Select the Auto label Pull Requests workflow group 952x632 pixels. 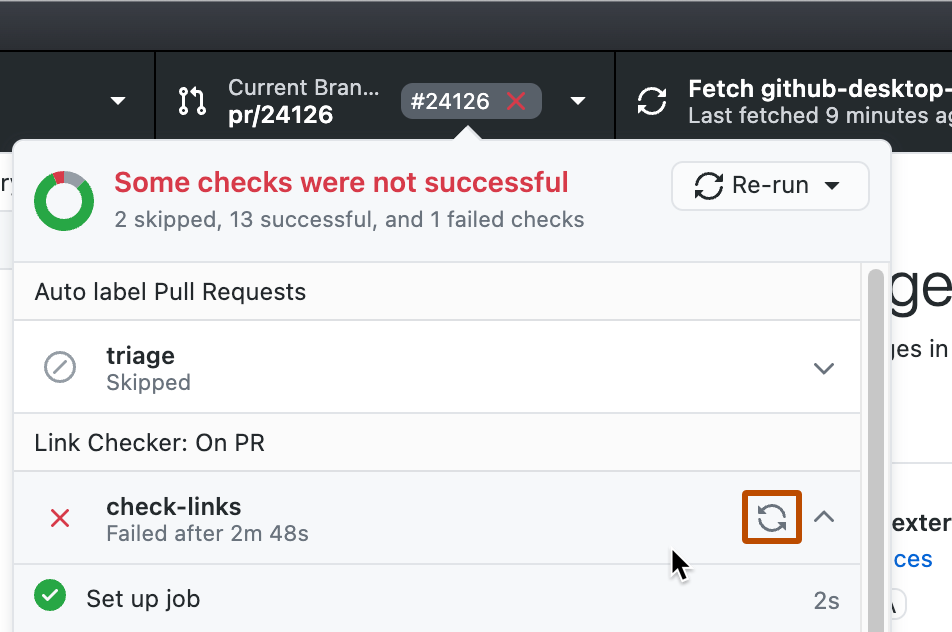point(170,291)
